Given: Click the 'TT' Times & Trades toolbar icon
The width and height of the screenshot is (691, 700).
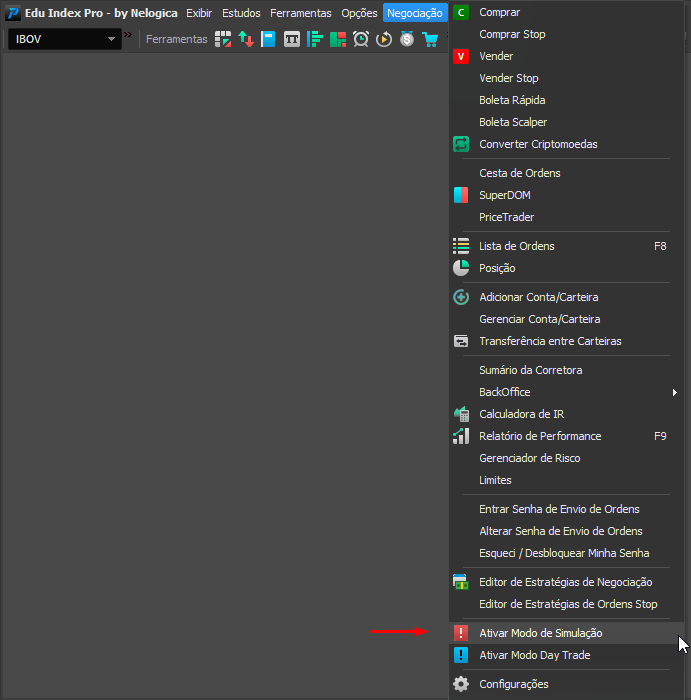Looking at the screenshot, I should pyautogui.click(x=292, y=39).
